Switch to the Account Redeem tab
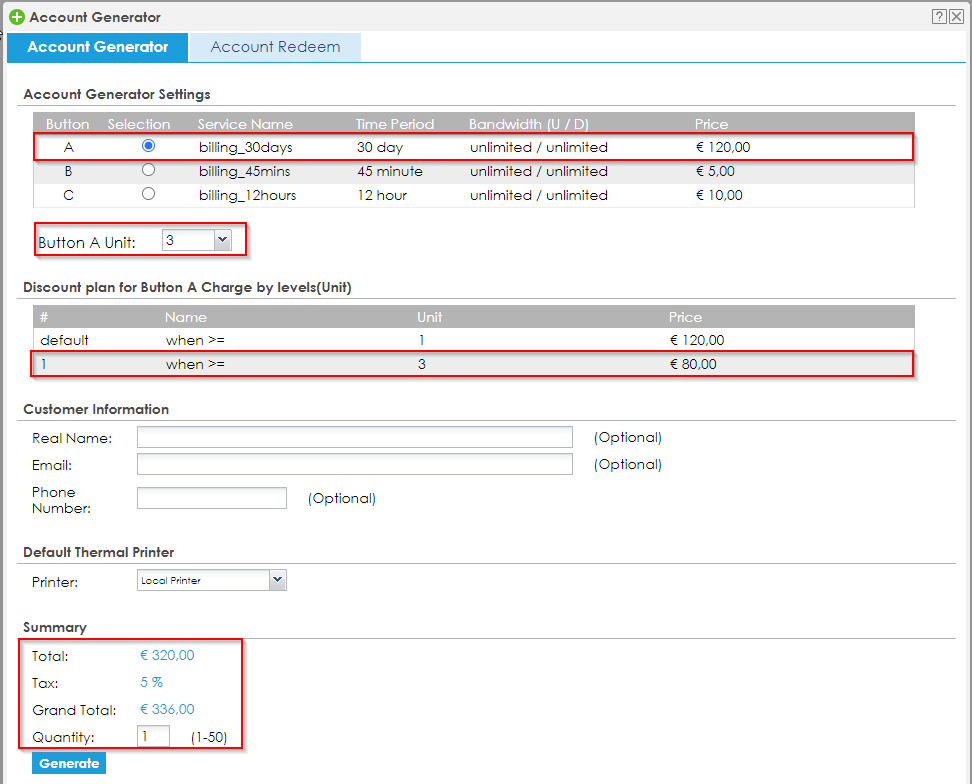The height and width of the screenshot is (784, 972). point(275,47)
